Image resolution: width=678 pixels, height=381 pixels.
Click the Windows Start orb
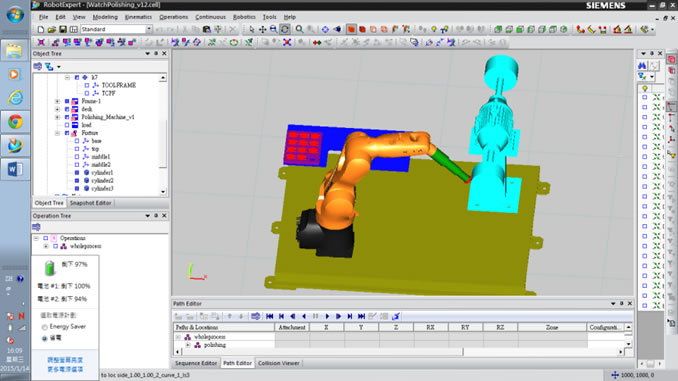pos(15,15)
